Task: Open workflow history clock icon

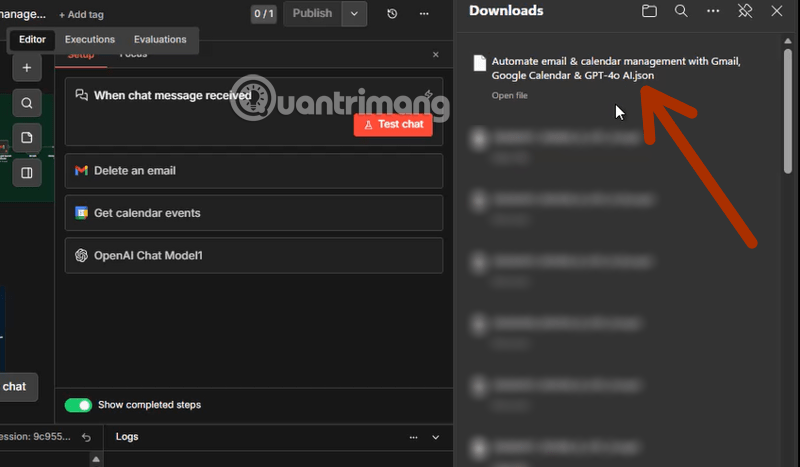Action: [x=392, y=14]
